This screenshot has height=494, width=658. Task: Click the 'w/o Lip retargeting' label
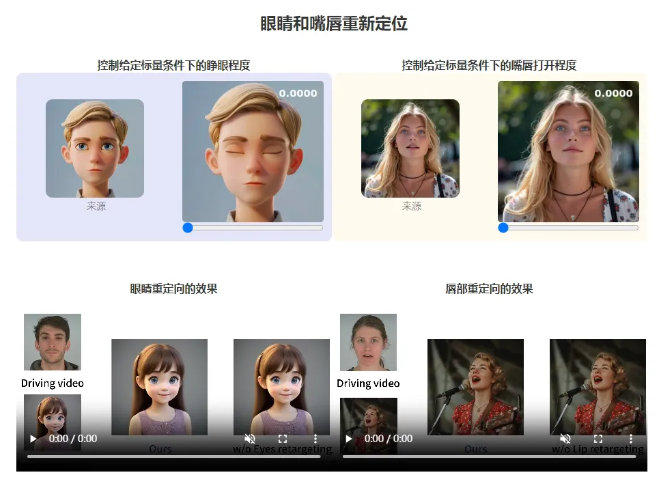(x=598, y=449)
